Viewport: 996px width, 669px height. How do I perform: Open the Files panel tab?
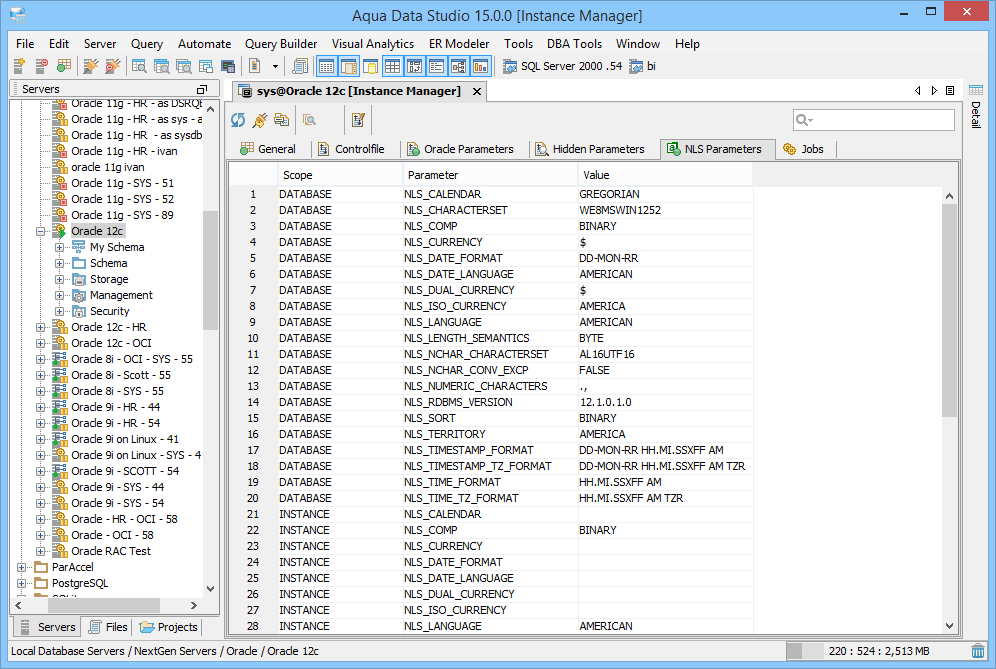[108, 627]
